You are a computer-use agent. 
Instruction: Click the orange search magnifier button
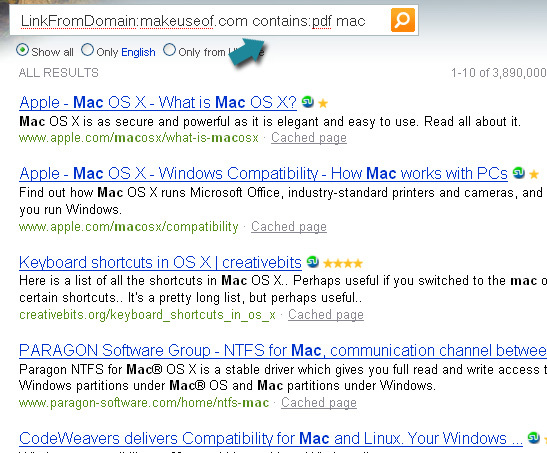[403, 20]
